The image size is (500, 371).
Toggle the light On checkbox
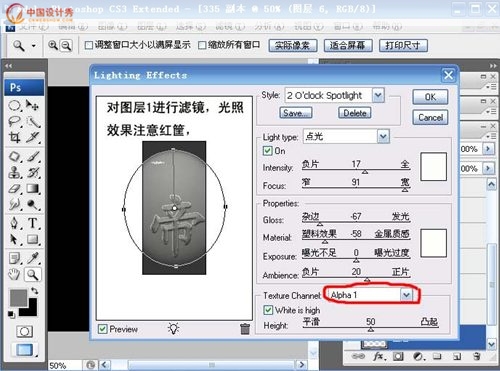tap(267, 151)
